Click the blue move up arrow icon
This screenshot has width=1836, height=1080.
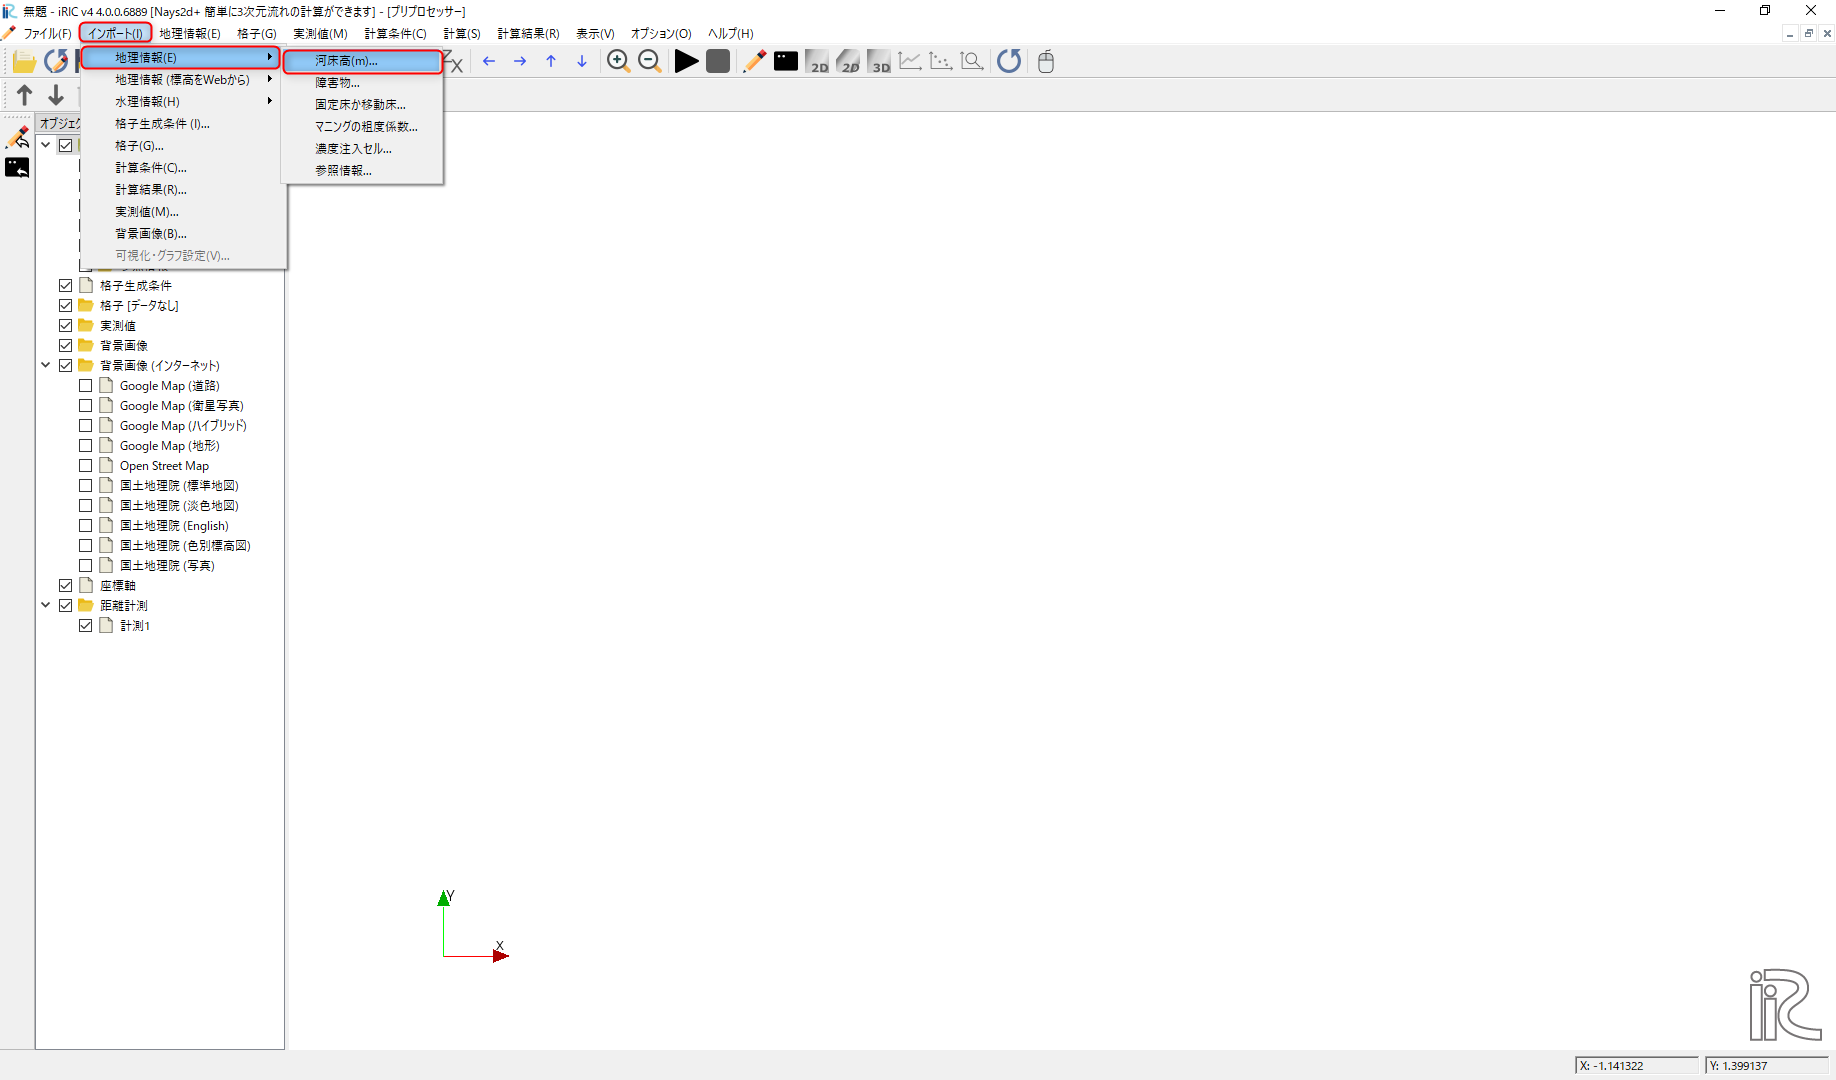551,62
